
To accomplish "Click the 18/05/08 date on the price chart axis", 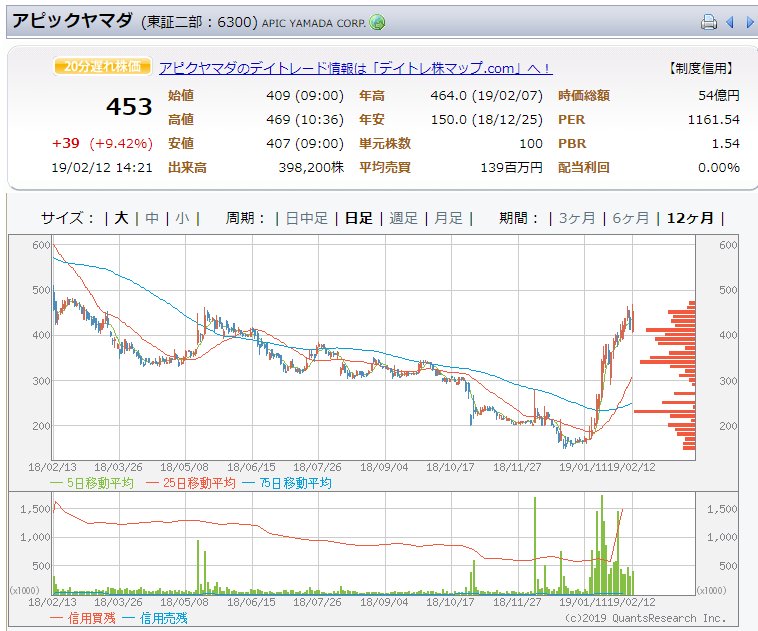I will coord(184,467).
